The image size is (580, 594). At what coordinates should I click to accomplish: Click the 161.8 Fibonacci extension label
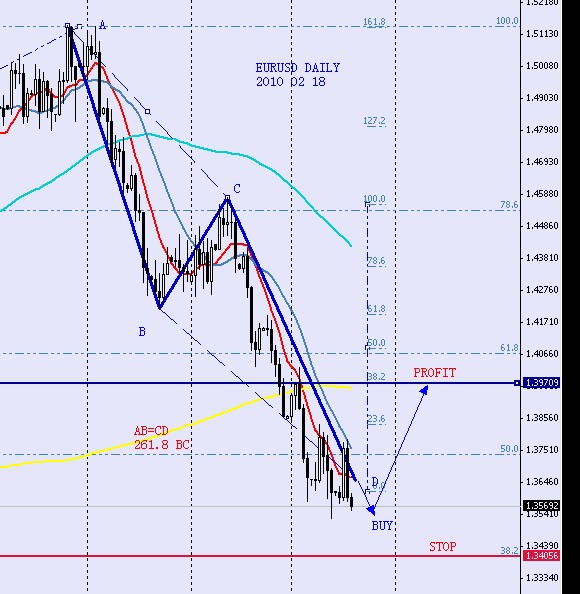click(x=374, y=22)
